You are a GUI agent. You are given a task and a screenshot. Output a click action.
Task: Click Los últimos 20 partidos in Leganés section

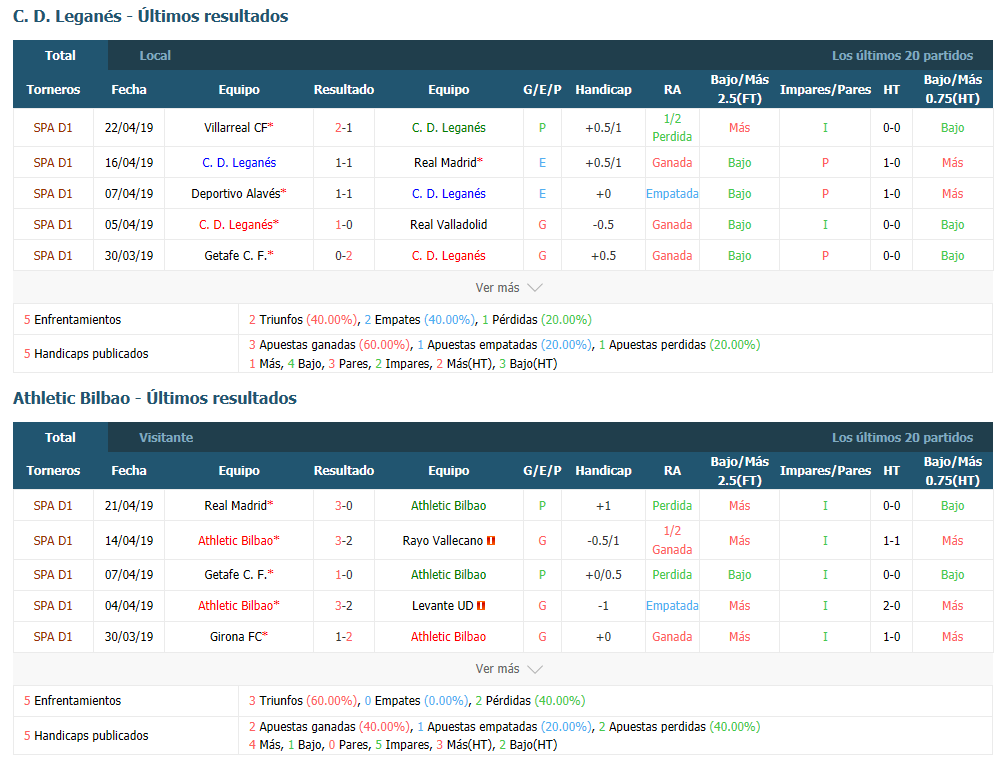902,56
